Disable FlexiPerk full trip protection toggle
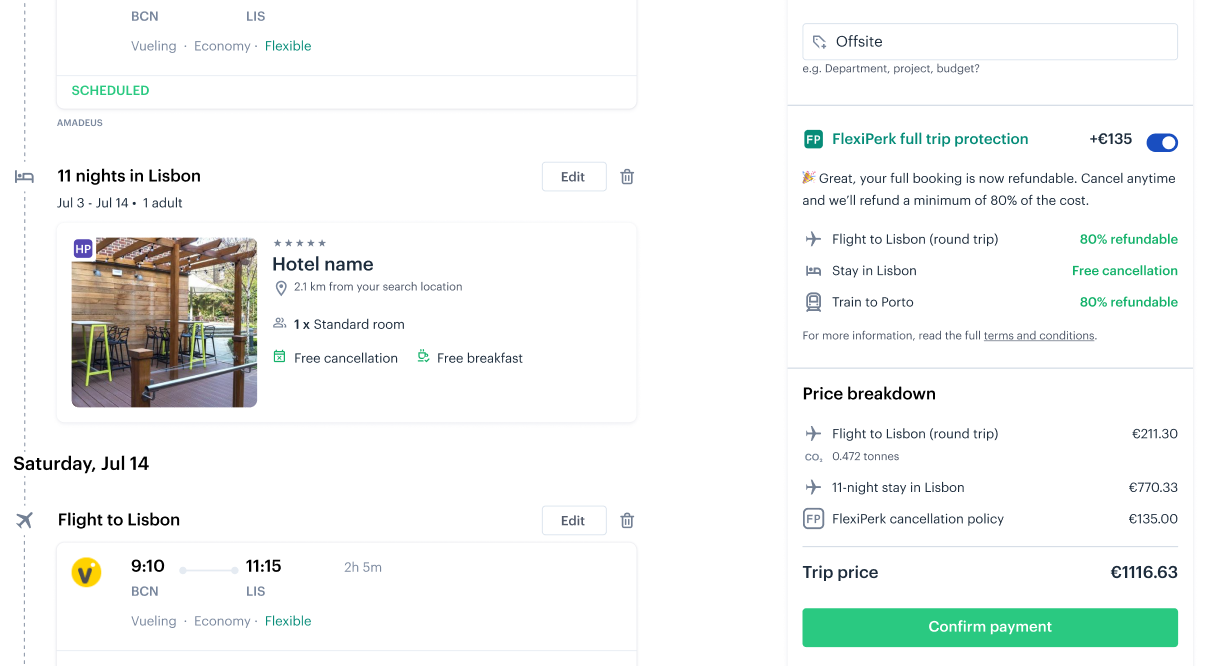 click(1162, 143)
